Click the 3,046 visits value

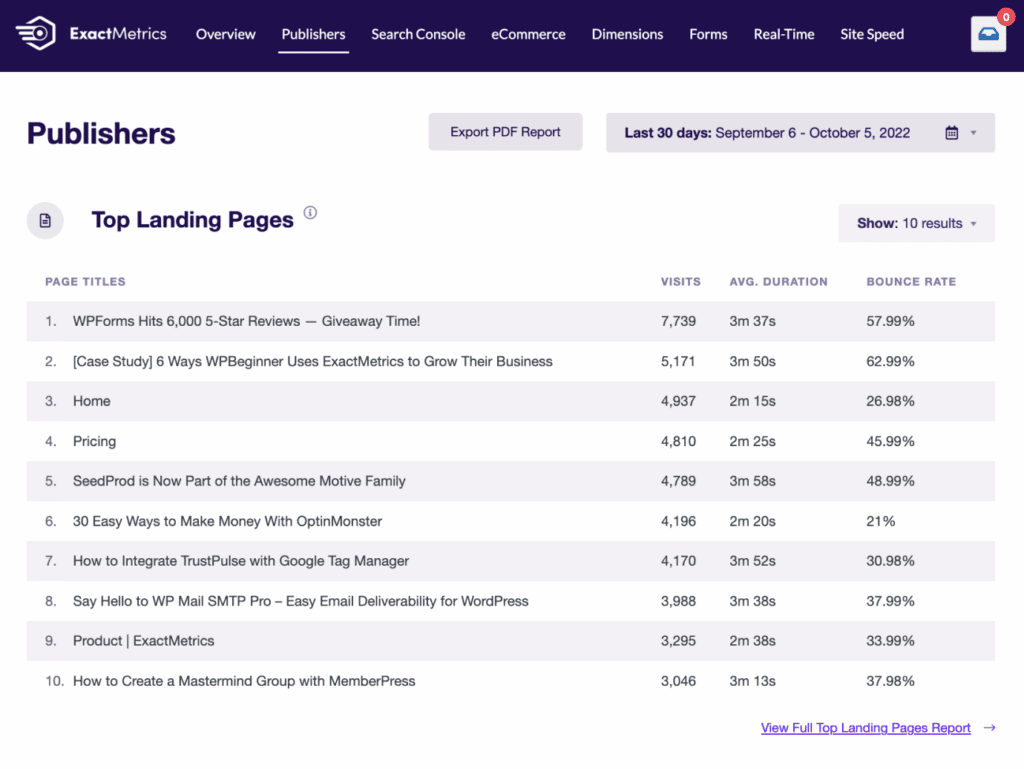pyautogui.click(x=678, y=681)
